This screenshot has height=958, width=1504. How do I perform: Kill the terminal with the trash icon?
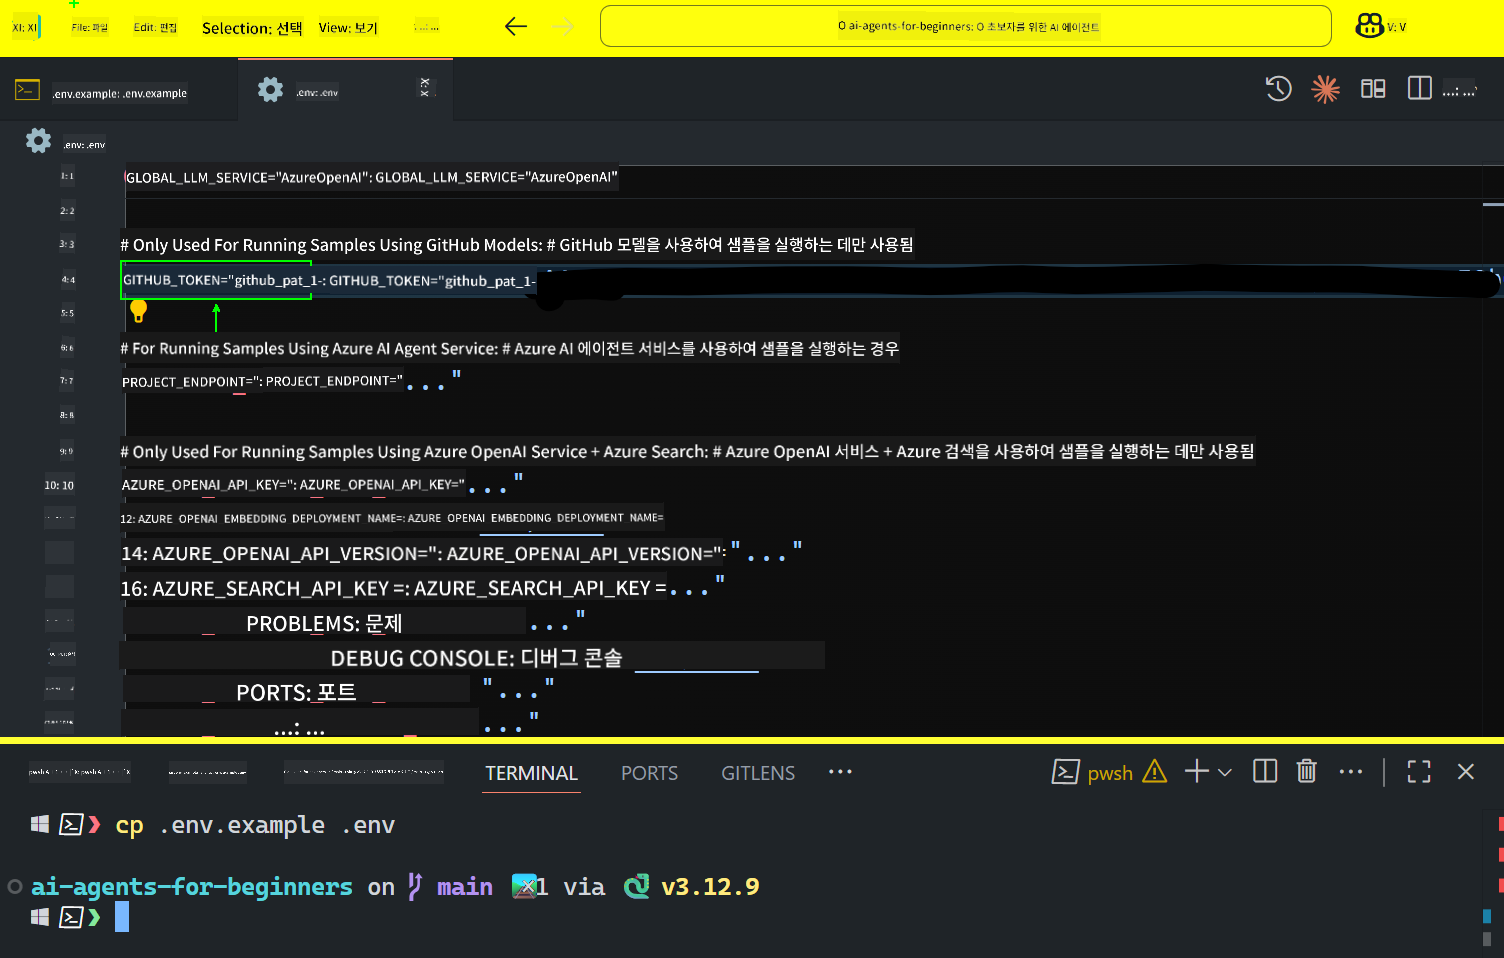1306,771
